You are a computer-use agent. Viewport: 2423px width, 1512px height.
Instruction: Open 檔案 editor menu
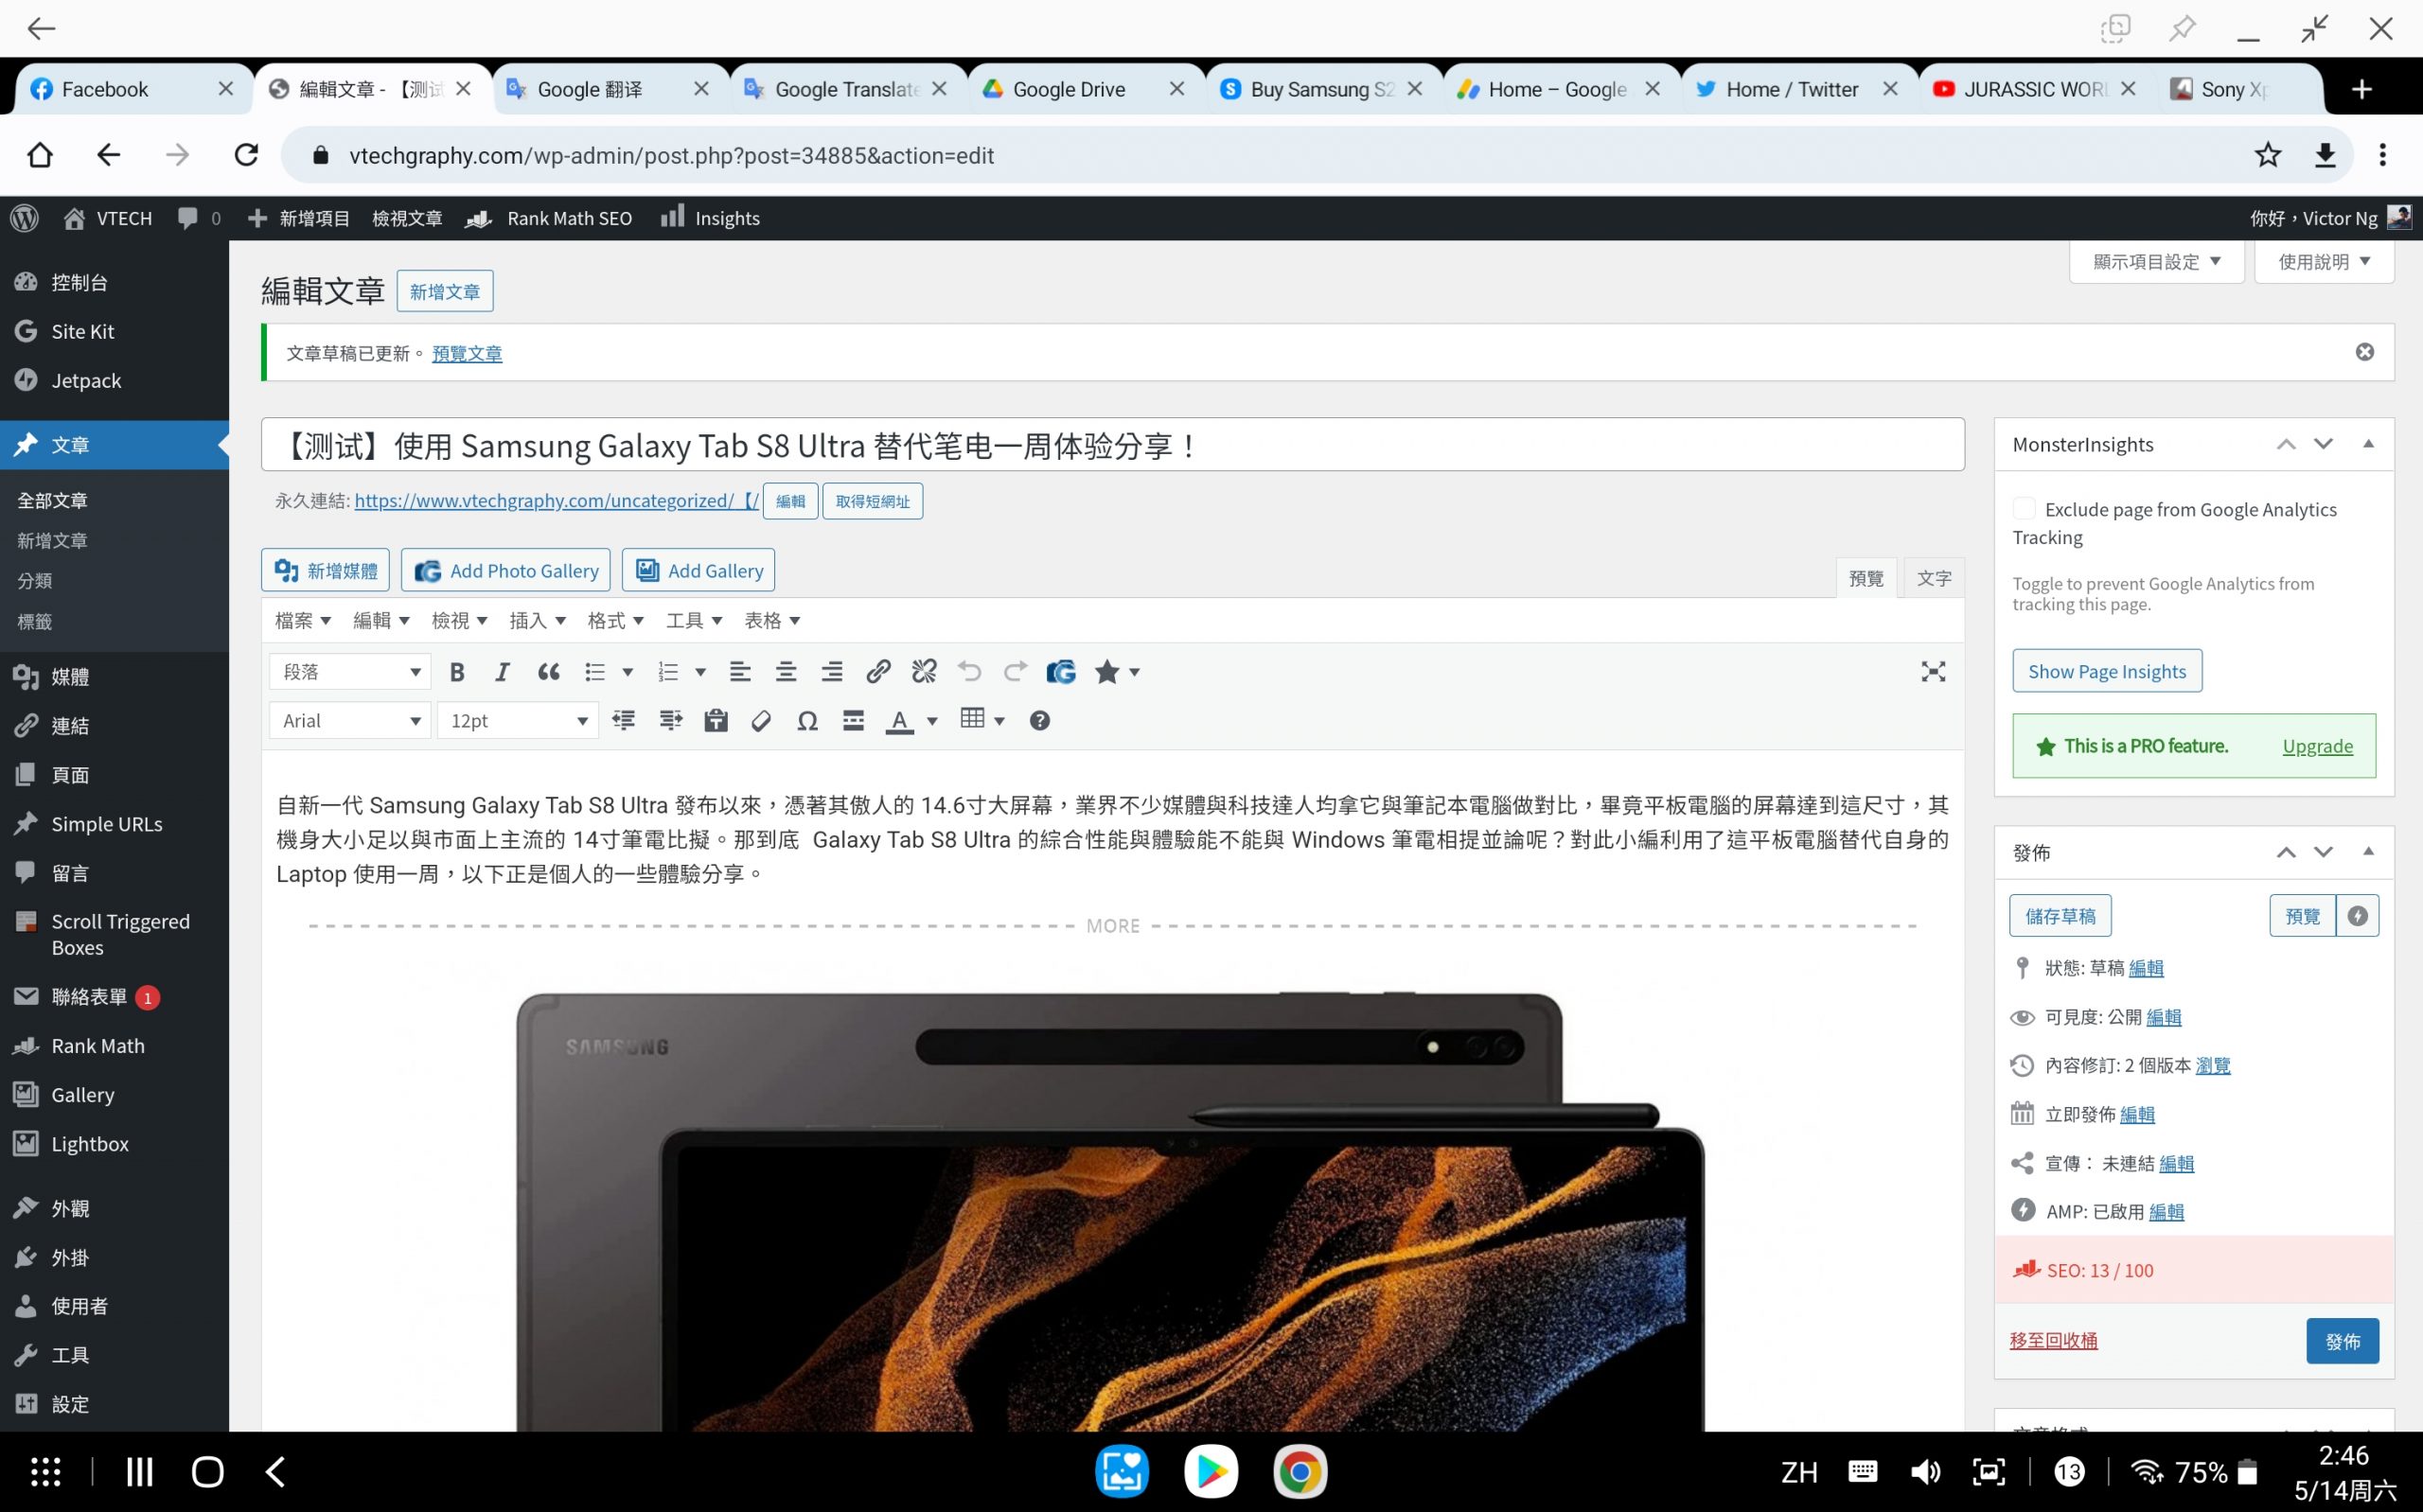click(303, 621)
